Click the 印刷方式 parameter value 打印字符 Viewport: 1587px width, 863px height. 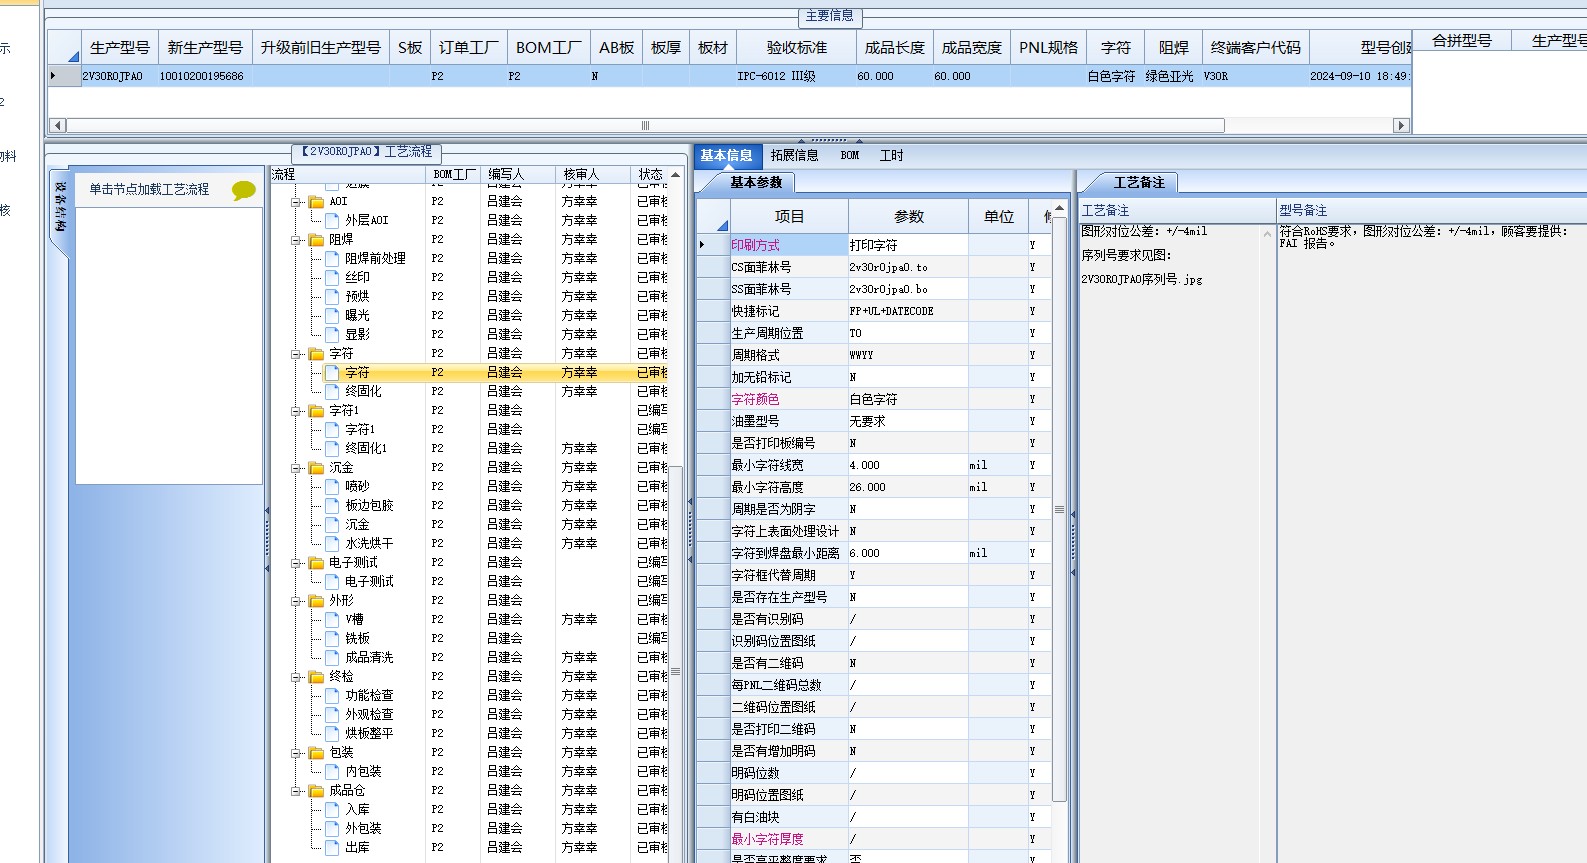908,245
